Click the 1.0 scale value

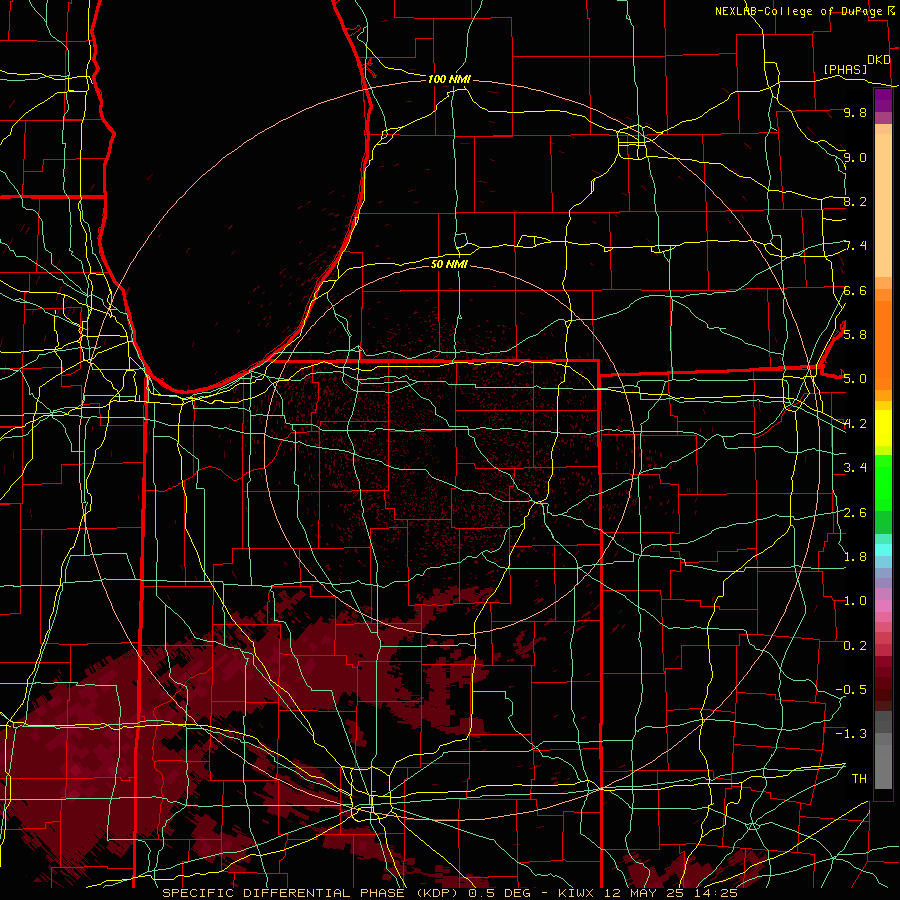click(x=855, y=601)
